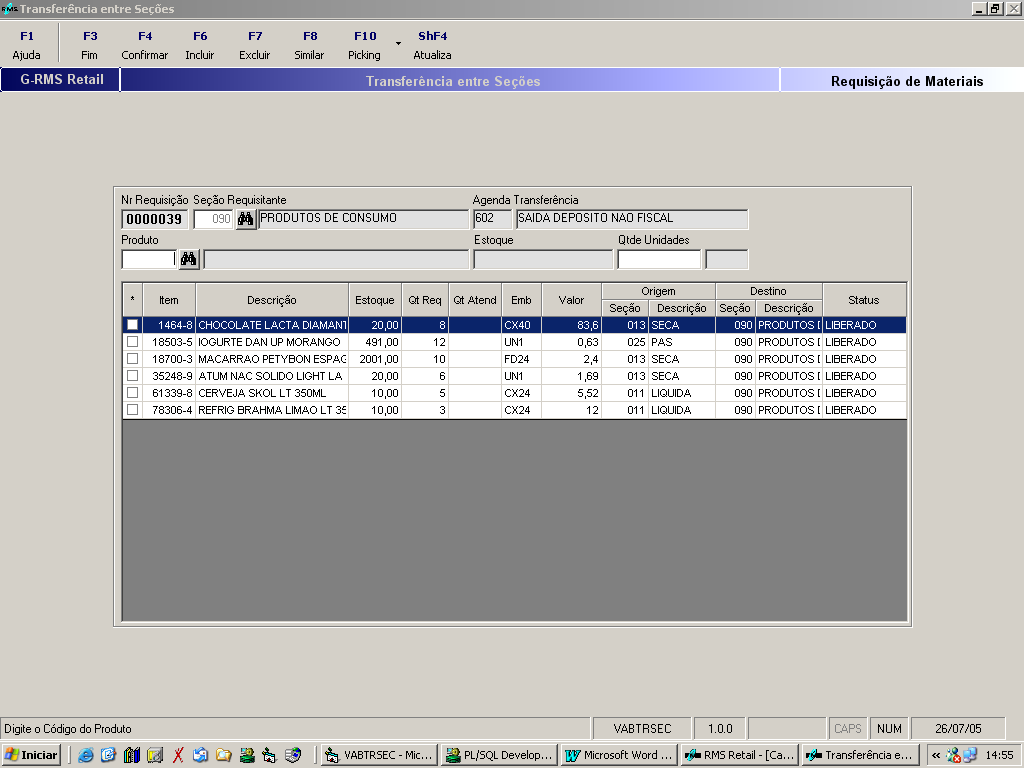Click the Qtde Unidades input field
Viewport: 1024px width, 768px height.
[659, 259]
